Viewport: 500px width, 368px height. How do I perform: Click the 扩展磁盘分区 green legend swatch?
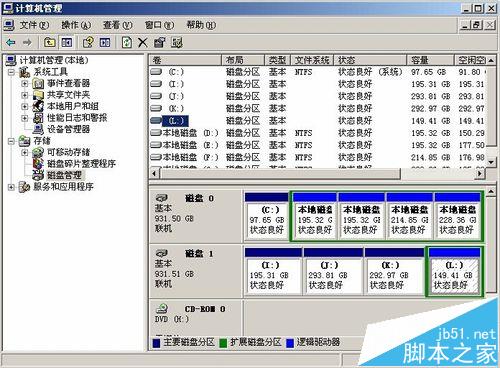223,343
